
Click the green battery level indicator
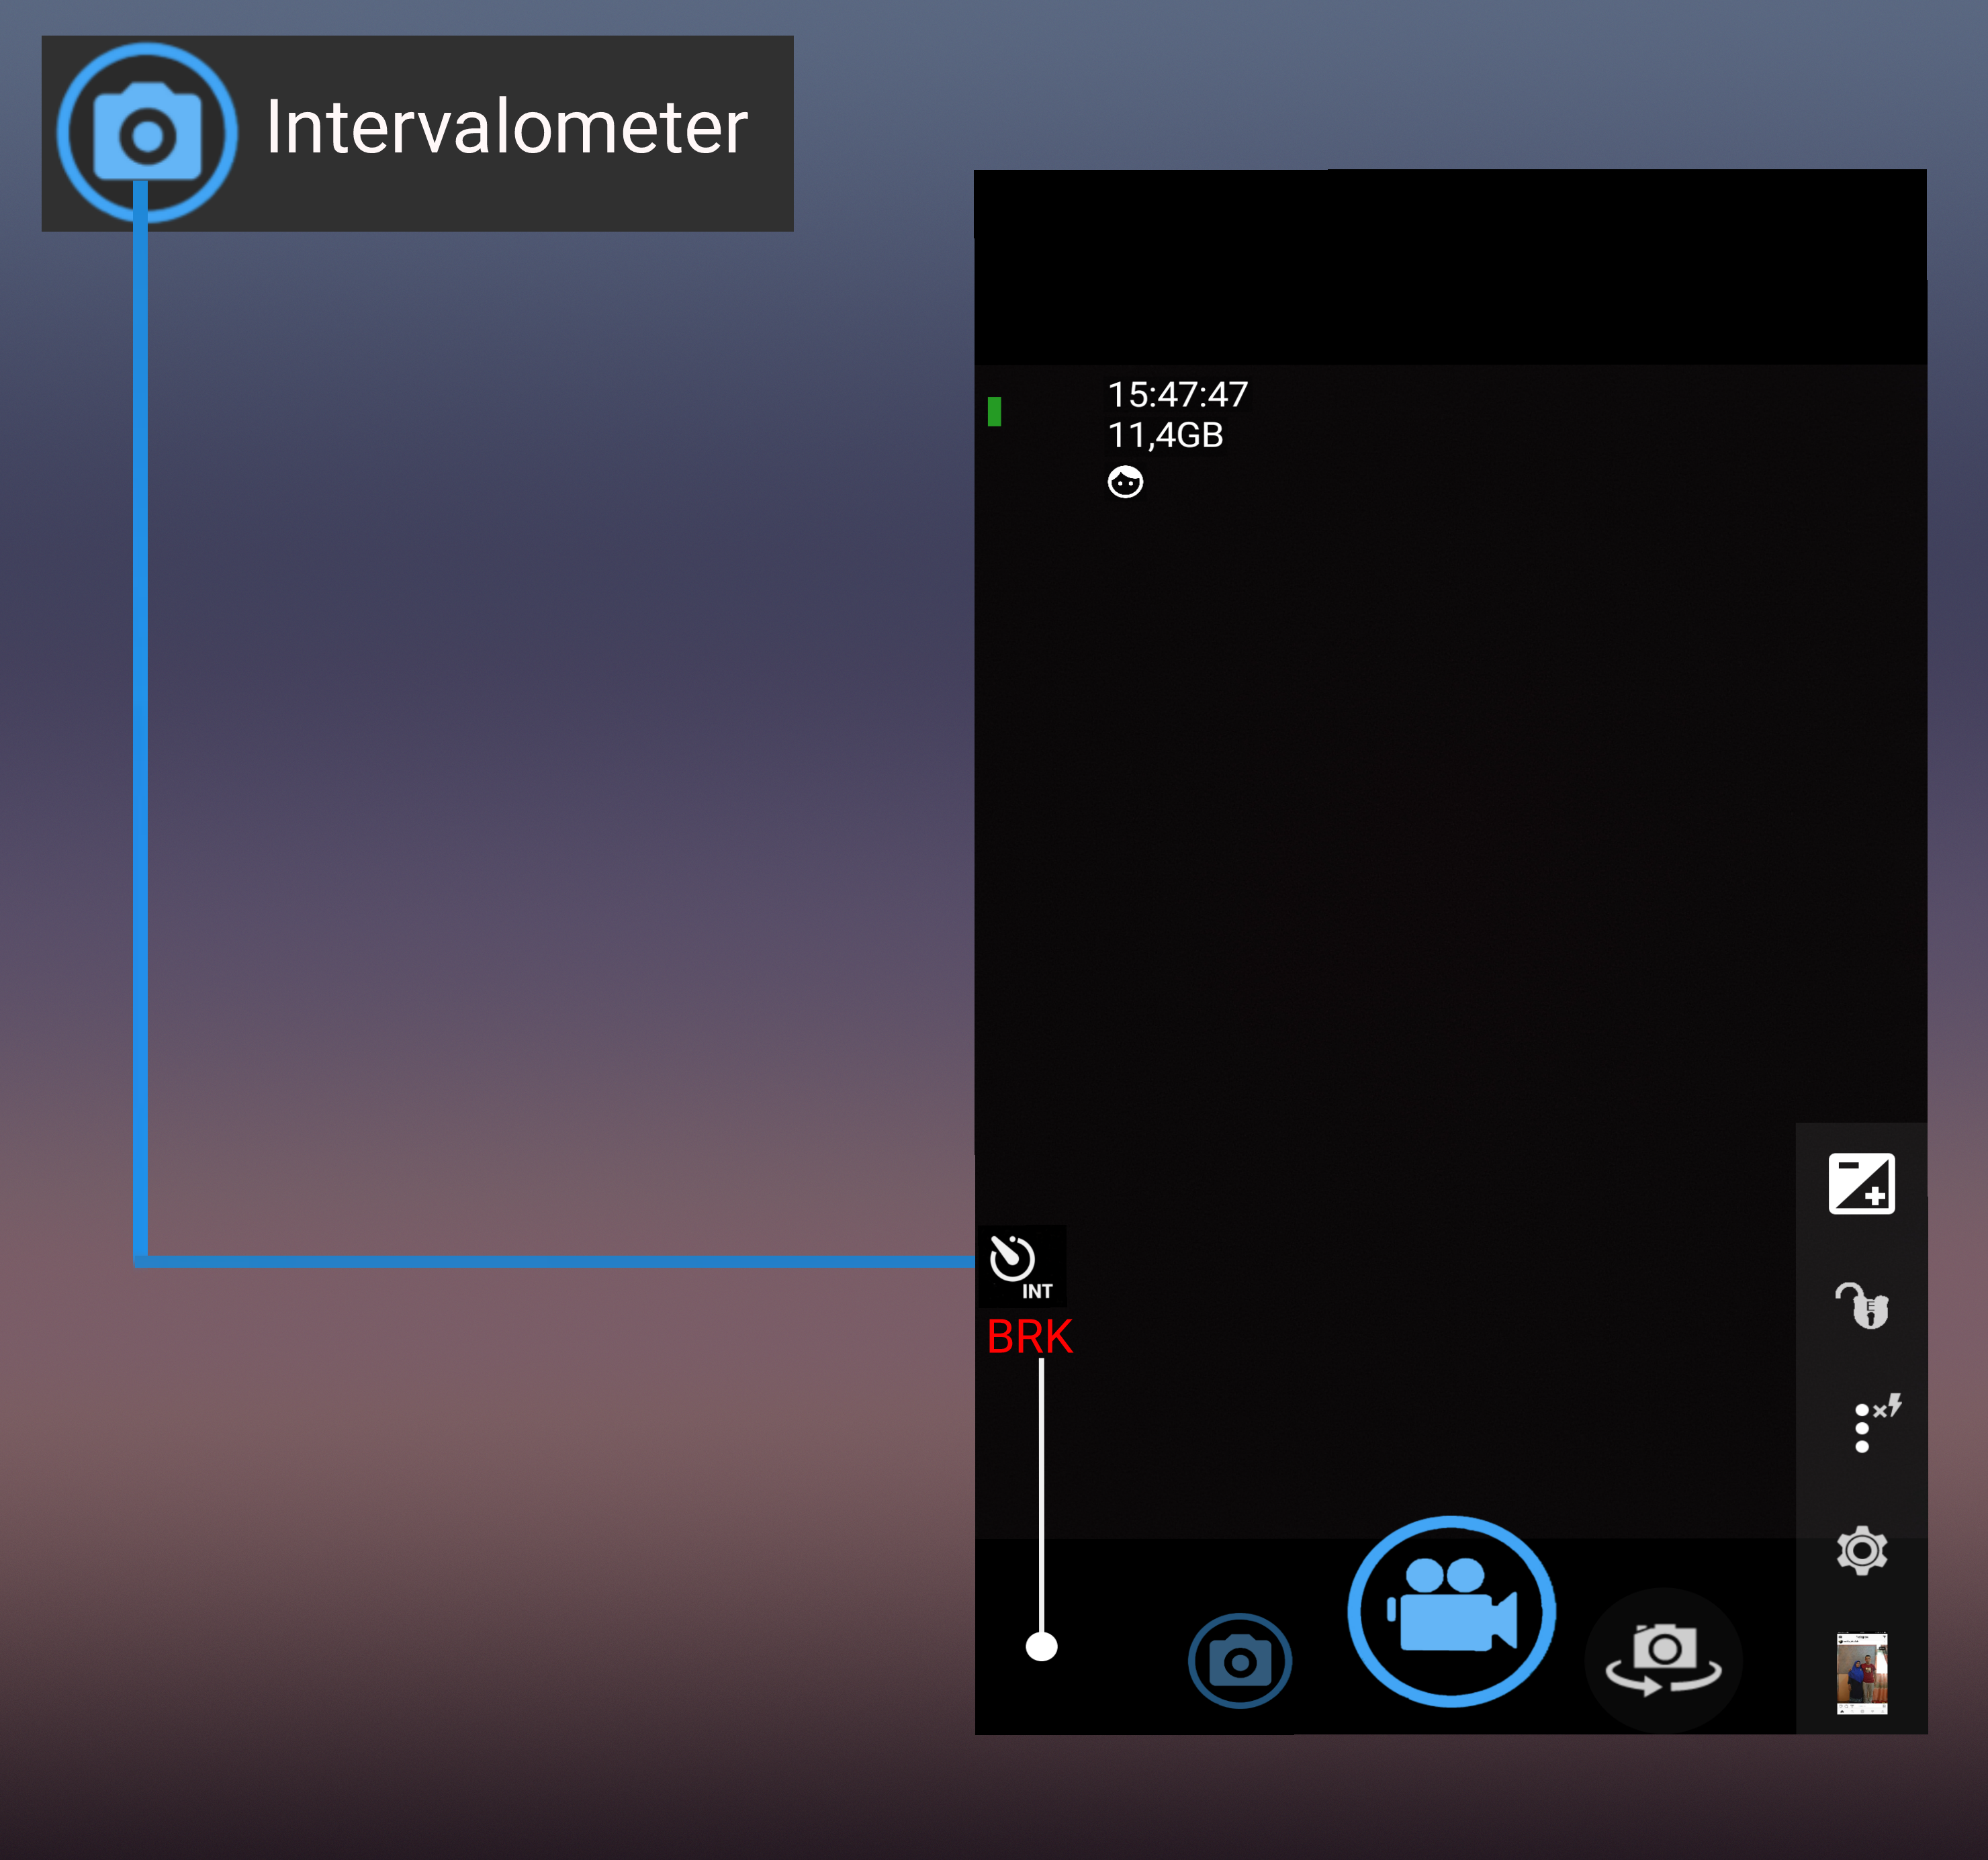(x=994, y=411)
